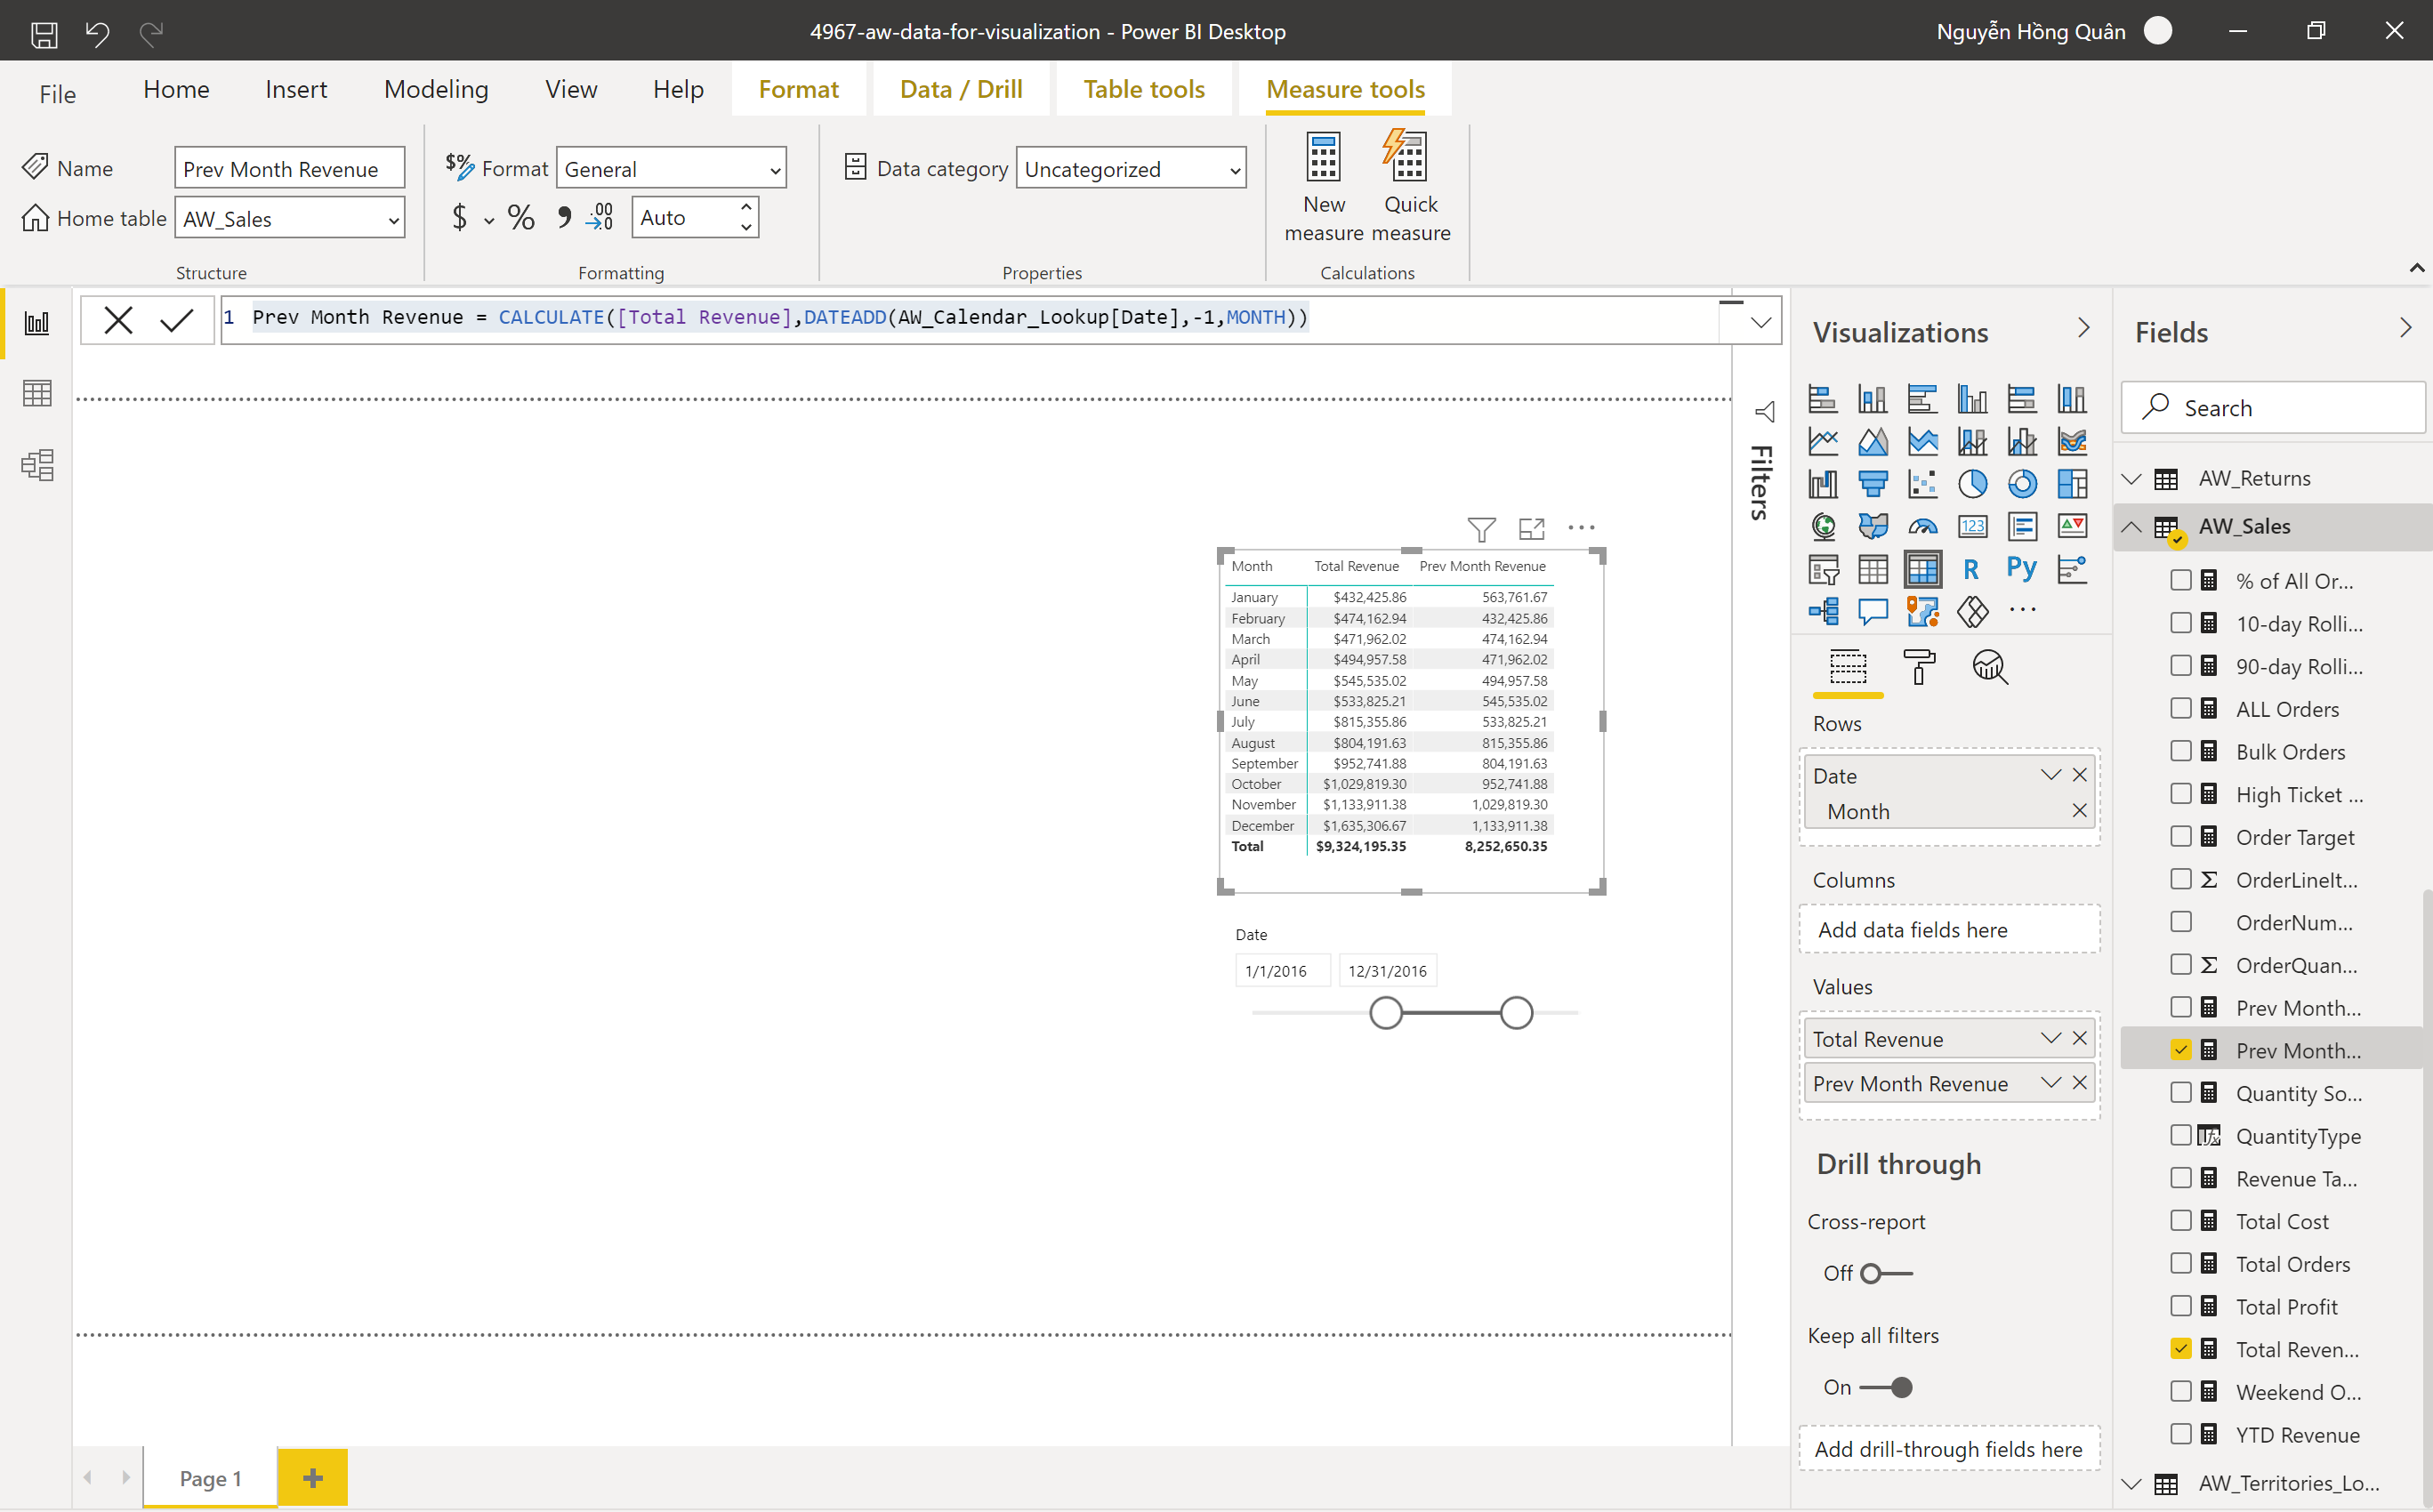Image resolution: width=2433 pixels, height=1512 pixels.
Task: Expand the AW_Territories_Lookup table
Action: [x=2131, y=1483]
